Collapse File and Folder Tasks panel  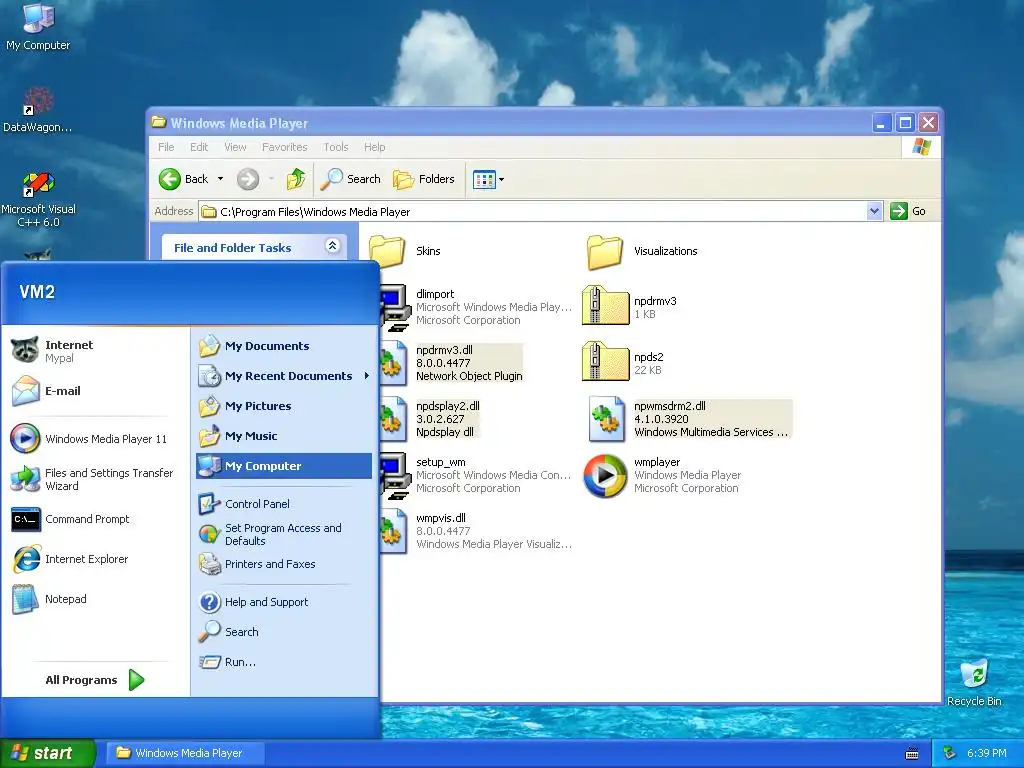coord(332,246)
